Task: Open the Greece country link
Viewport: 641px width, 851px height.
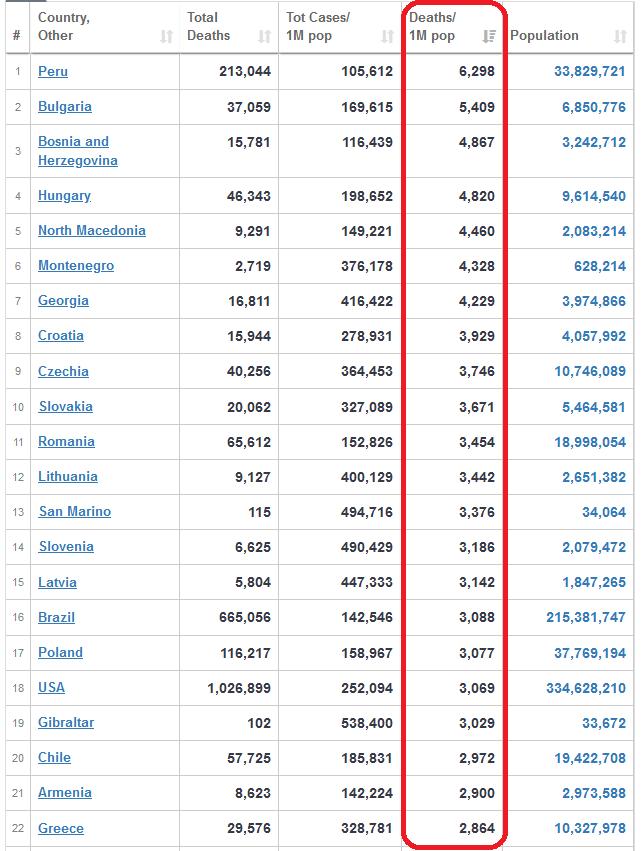Action: tap(61, 828)
